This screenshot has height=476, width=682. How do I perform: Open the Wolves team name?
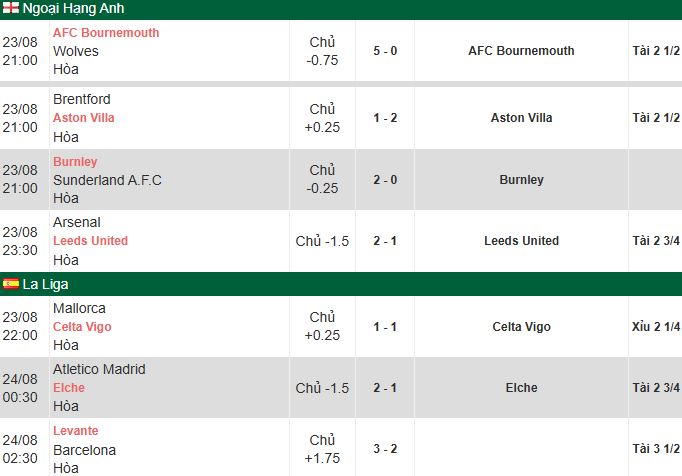[76, 51]
